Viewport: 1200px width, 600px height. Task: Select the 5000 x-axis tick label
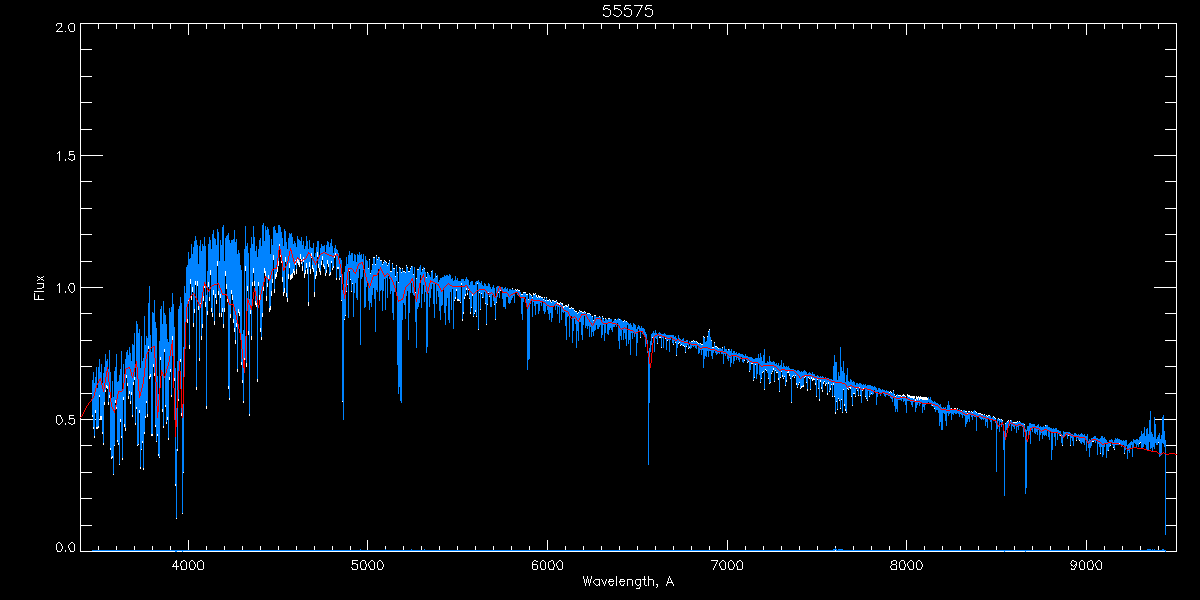pyautogui.click(x=367, y=563)
